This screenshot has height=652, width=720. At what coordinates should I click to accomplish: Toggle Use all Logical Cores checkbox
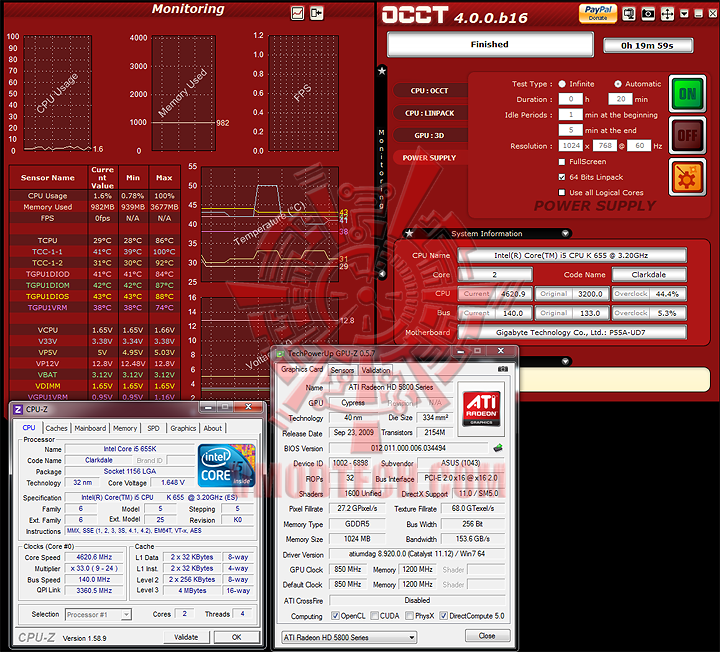(562, 192)
